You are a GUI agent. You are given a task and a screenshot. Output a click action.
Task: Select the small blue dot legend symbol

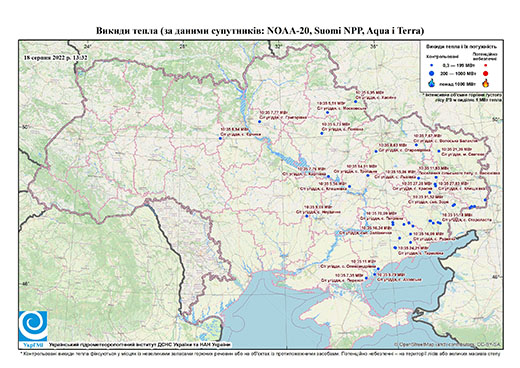[x=432, y=65]
